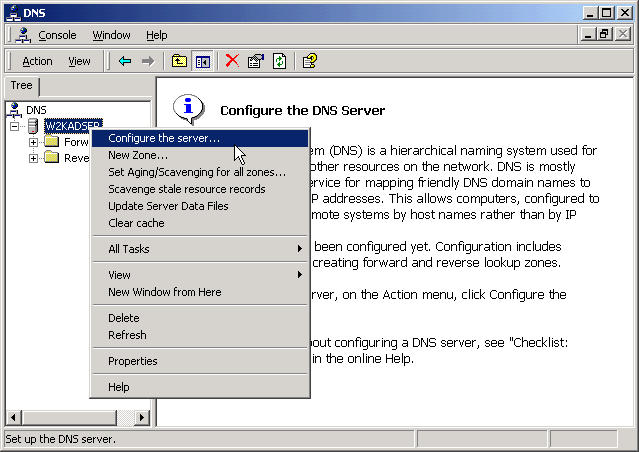Open the Action menu button
The height and width of the screenshot is (452, 639).
37,61
